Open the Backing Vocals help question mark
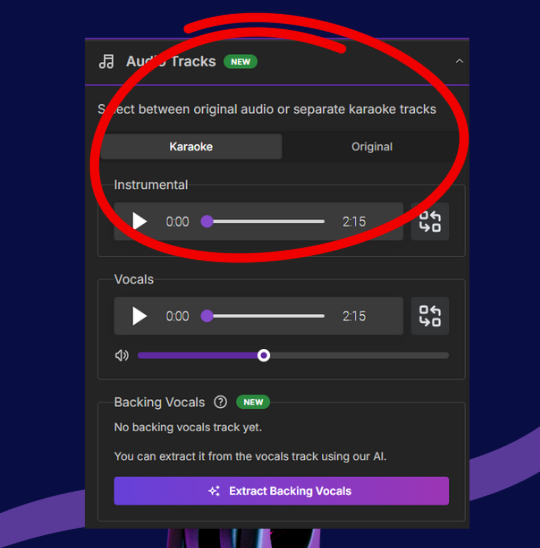This screenshot has height=548, width=540. coord(221,402)
